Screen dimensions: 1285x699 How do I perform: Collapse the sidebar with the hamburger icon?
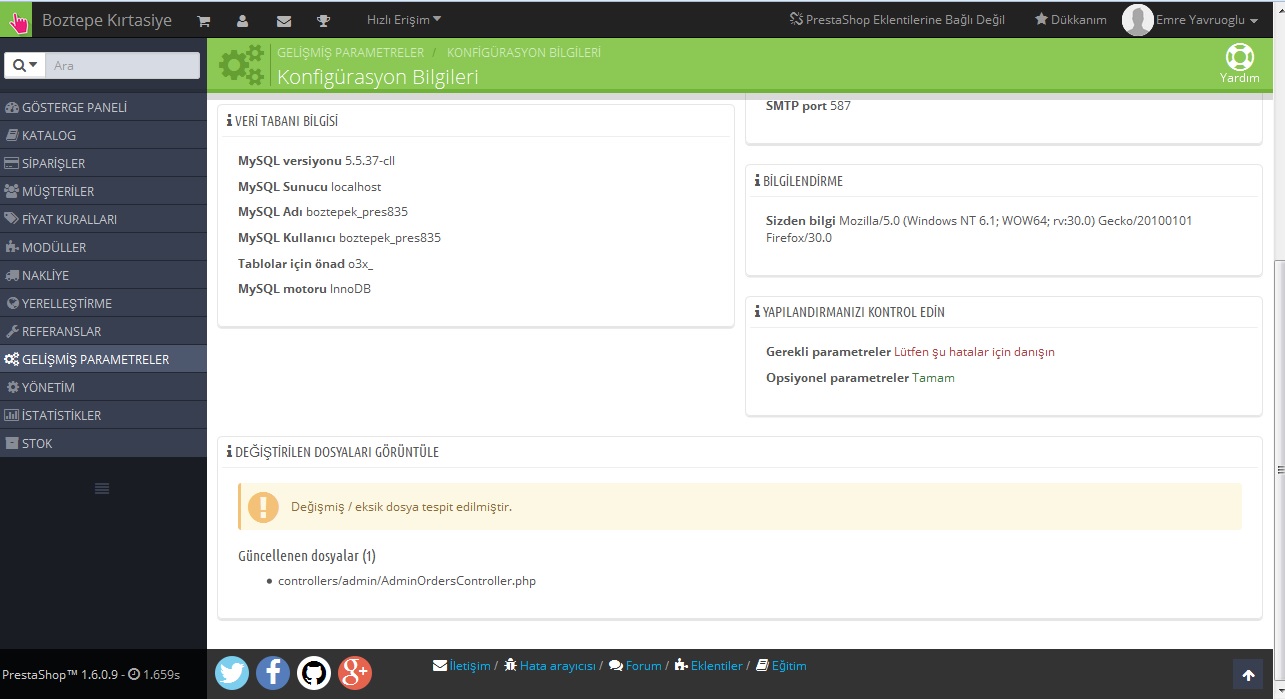pos(102,488)
